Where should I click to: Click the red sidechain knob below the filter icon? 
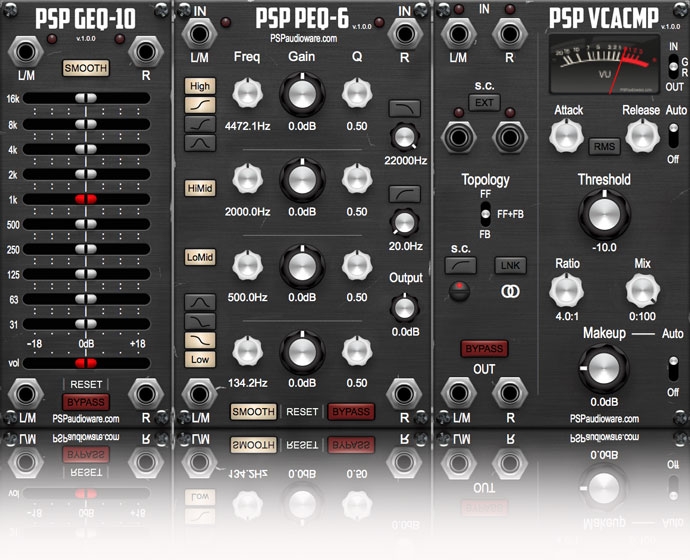(x=459, y=291)
